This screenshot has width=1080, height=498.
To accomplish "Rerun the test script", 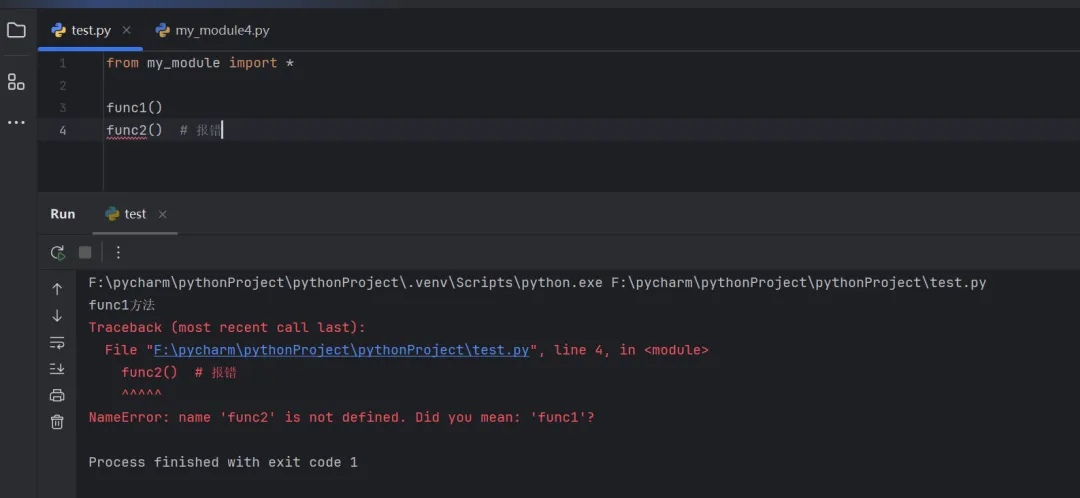I will pyautogui.click(x=58, y=253).
